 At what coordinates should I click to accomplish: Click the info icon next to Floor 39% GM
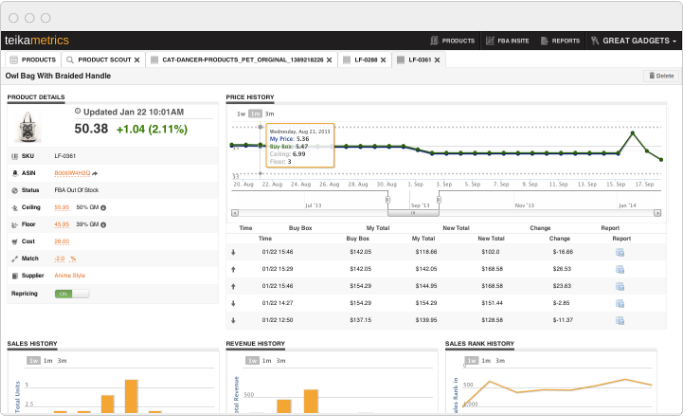tap(104, 224)
